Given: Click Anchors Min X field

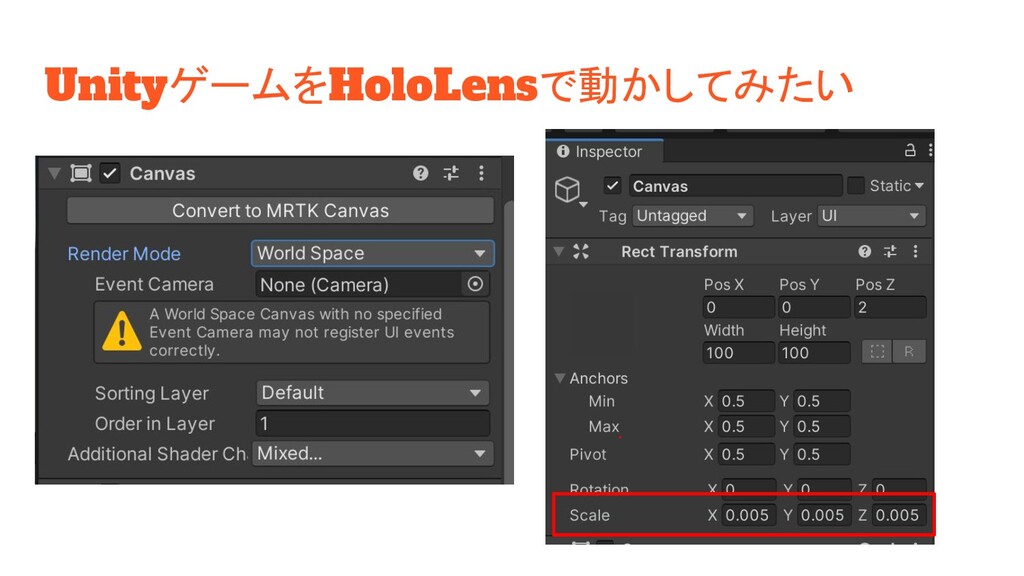Looking at the screenshot, I should (x=746, y=401).
